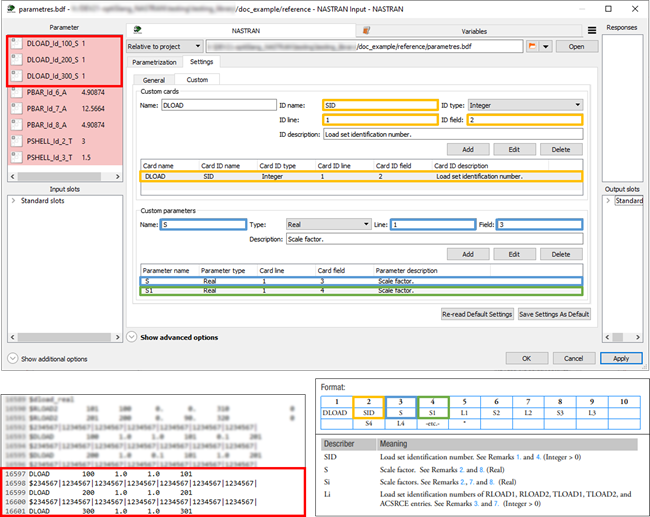The width and height of the screenshot is (650, 517).
Task: Select the Custom sub-tab
Action: pos(197,80)
